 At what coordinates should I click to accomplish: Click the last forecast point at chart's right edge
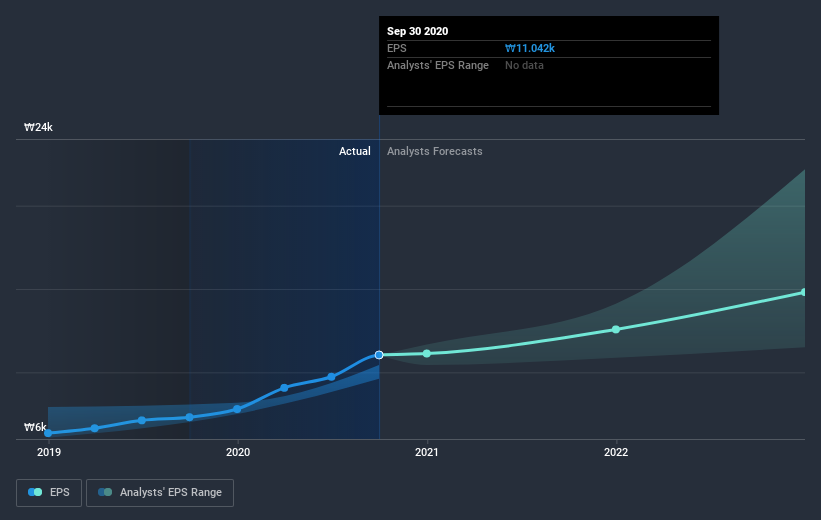[x=804, y=292]
